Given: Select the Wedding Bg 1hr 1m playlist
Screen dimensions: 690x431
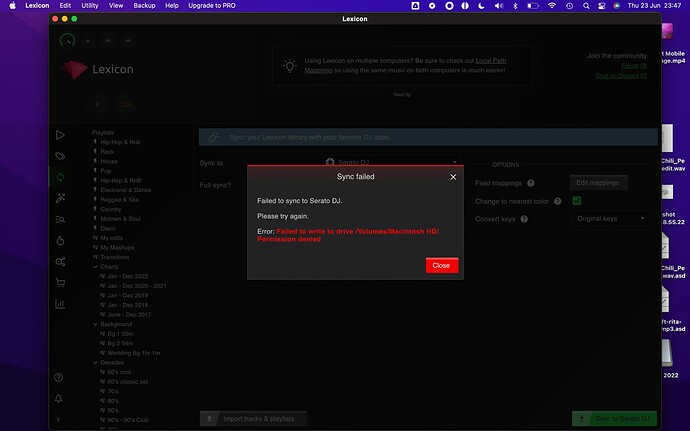Looking at the screenshot, I should click(133, 353).
